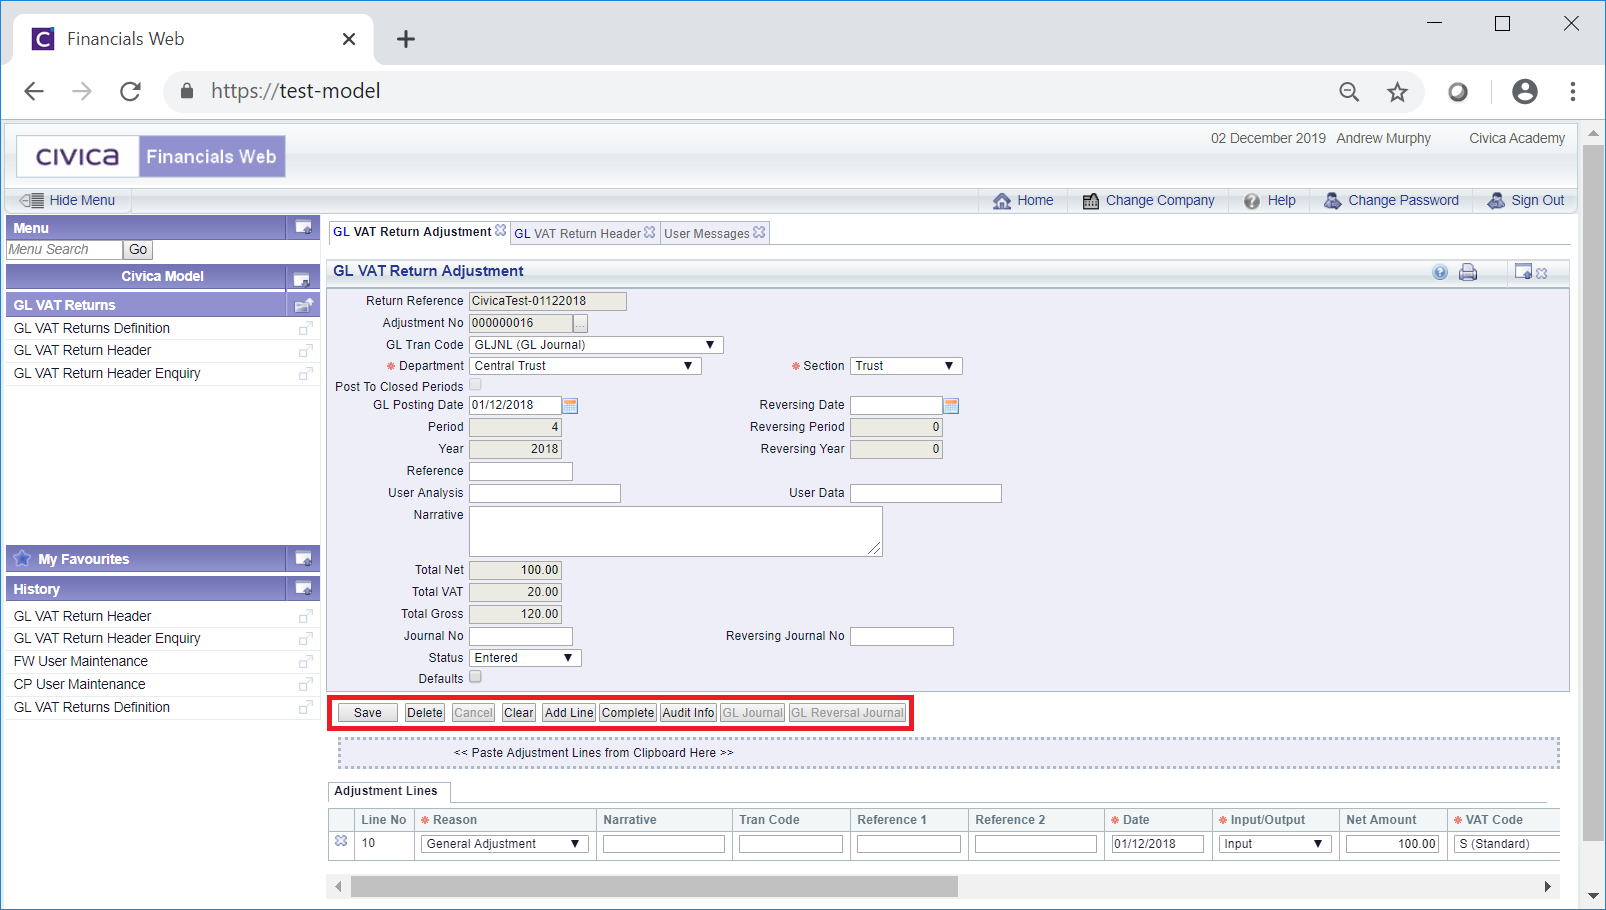Screen dimensions: 1606x910
Task: Open the GL Tran Code dropdown
Action: pyautogui.click(x=596, y=345)
